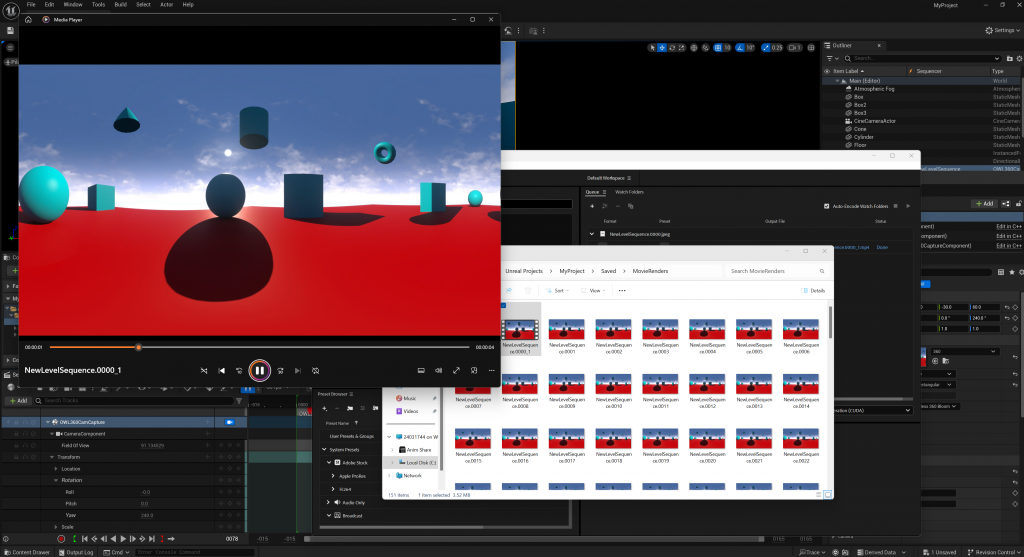Open the Edit menu in Unreal Editor
The width and height of the screenshot is (1024, 557).
pos(49,5)
